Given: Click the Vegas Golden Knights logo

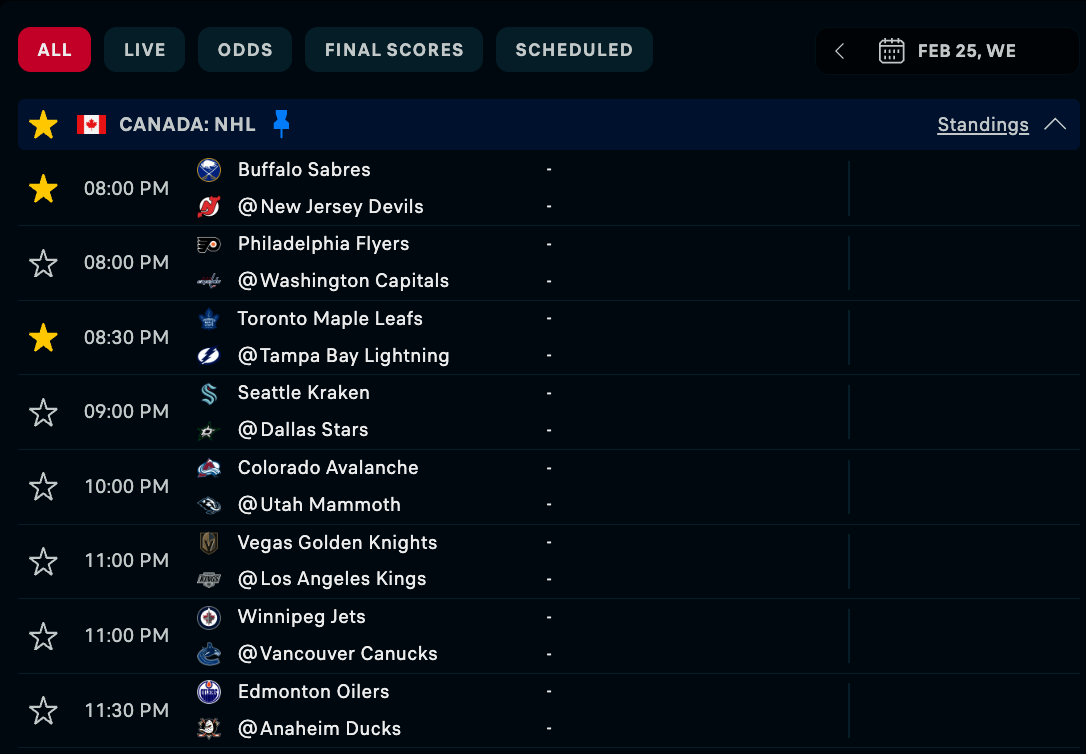Looking at the screenshot, I should (208, 543).
